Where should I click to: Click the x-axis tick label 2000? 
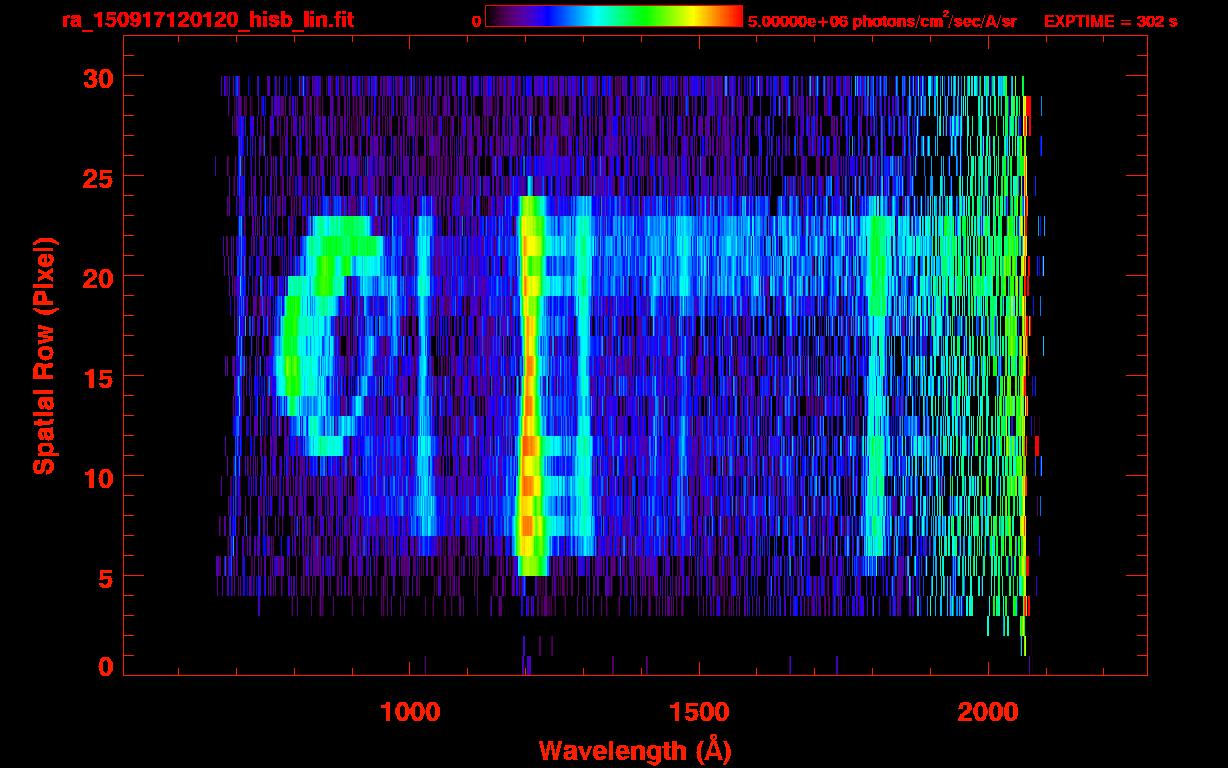point(988,712)
